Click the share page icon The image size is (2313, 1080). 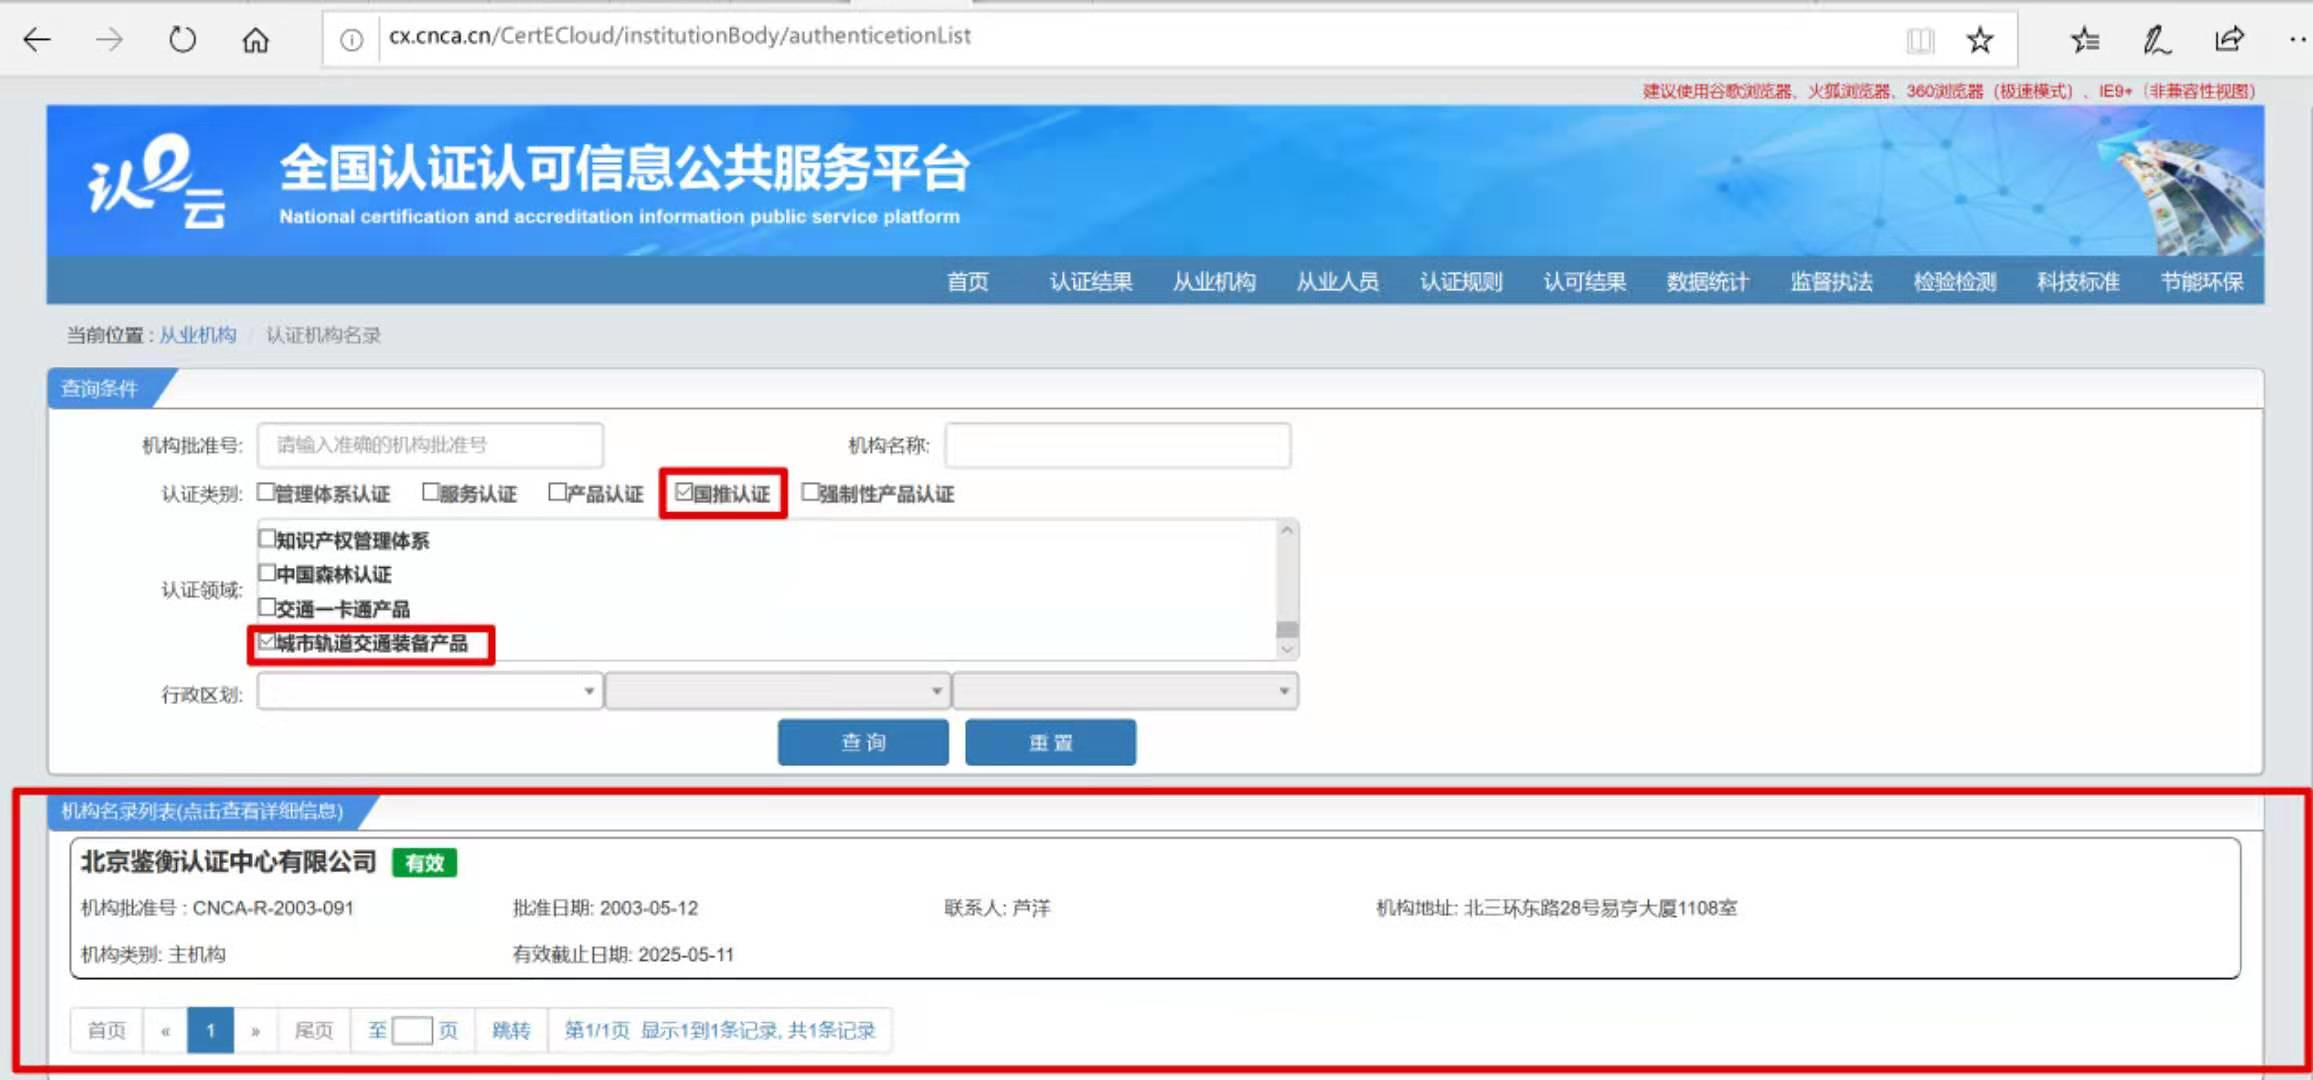point(2229,40)
